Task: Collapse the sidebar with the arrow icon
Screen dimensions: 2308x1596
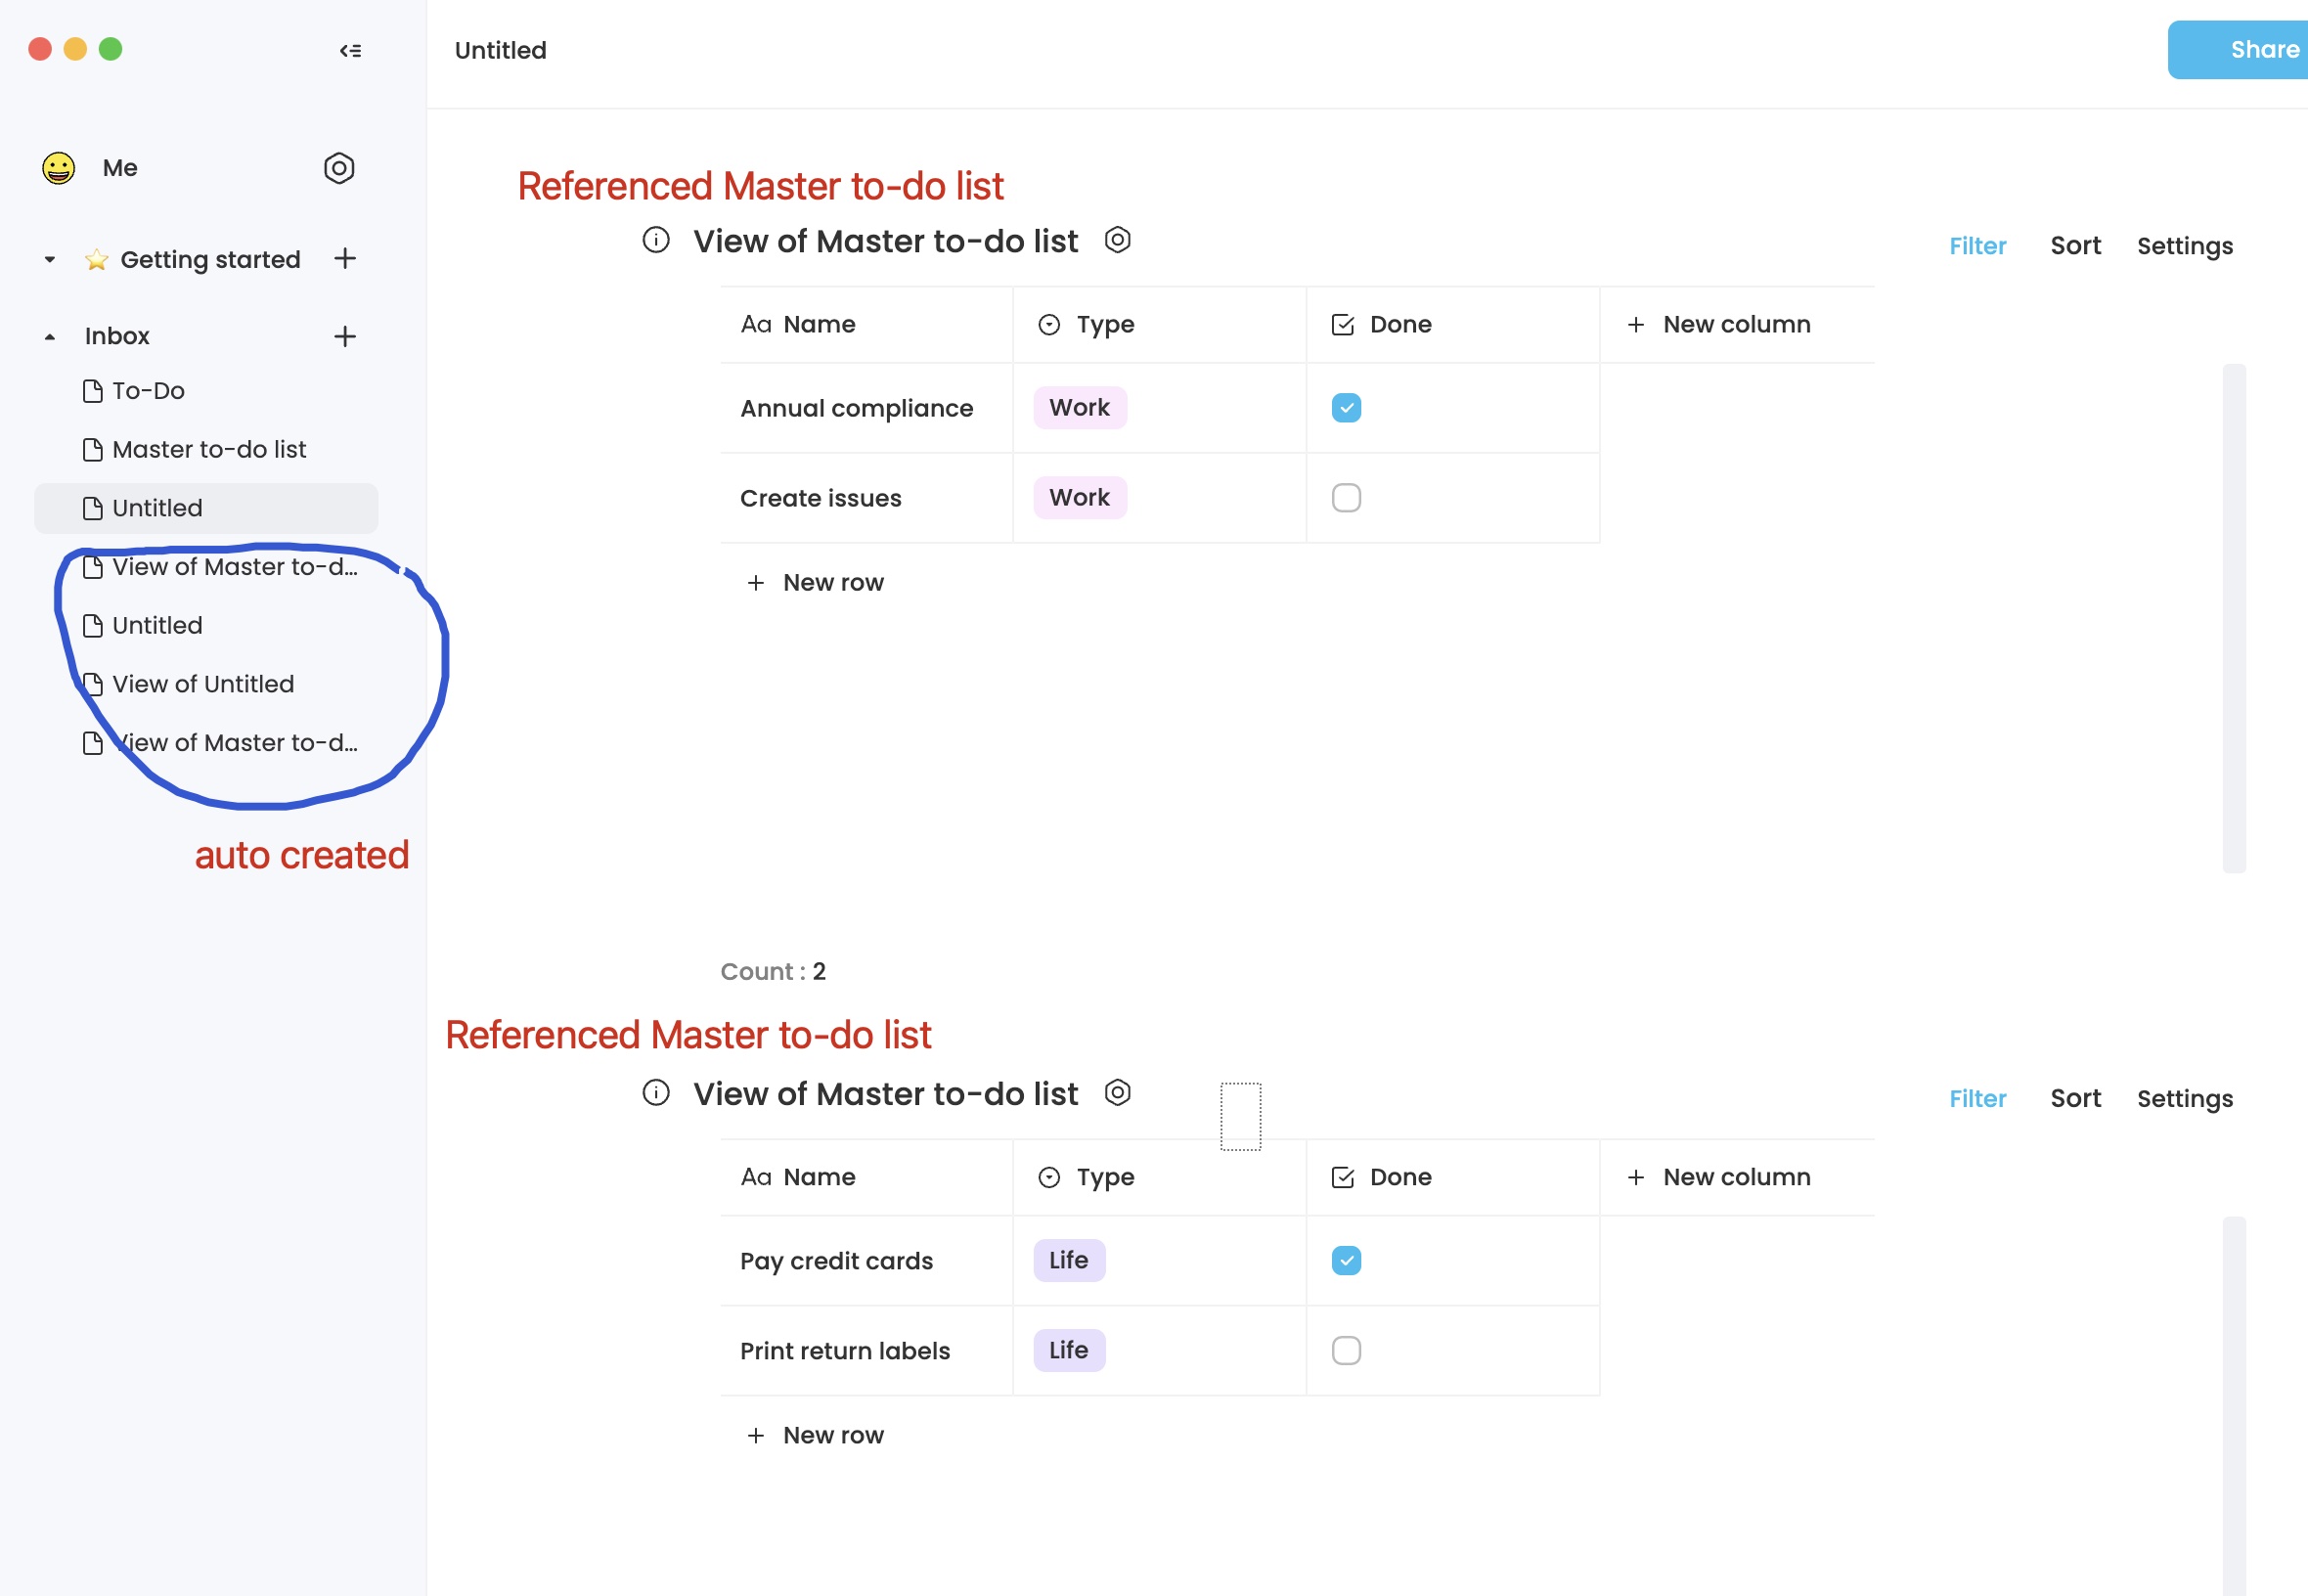Action: click(x=350, y=50)
